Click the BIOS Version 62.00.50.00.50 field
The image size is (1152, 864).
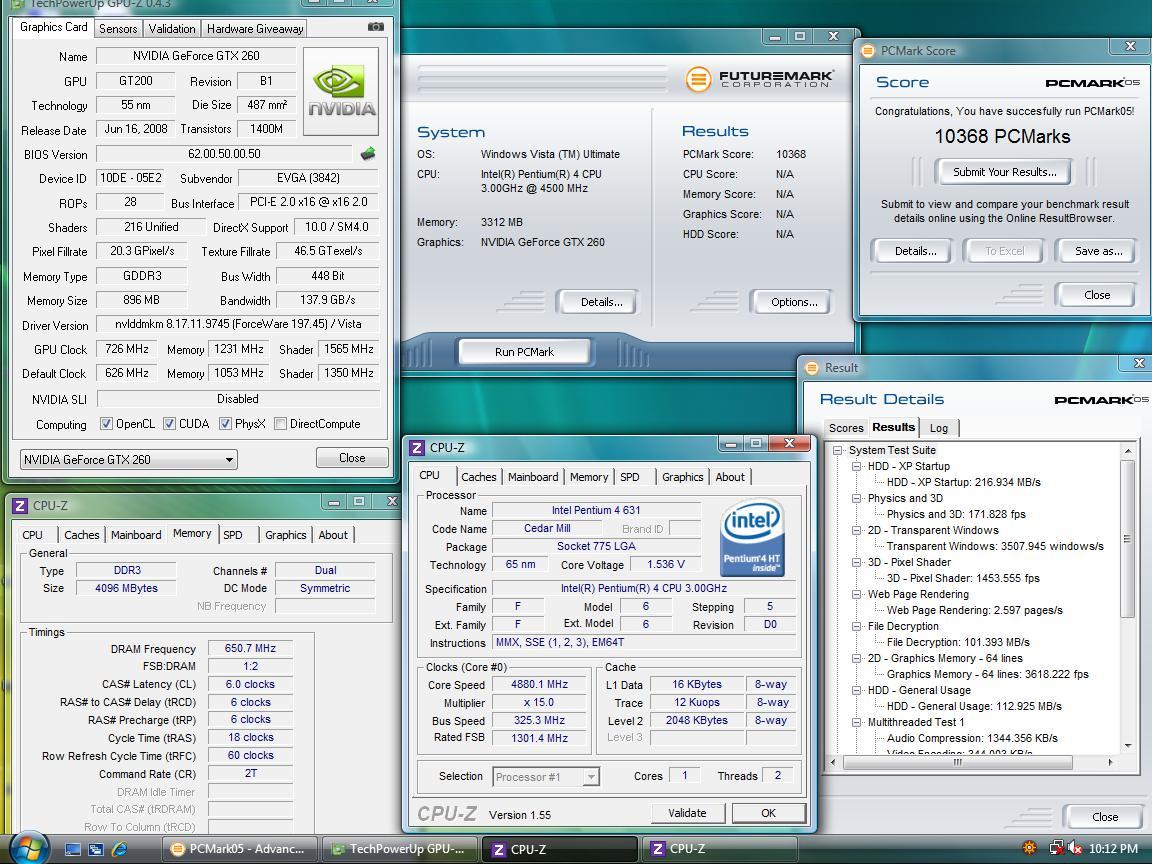tap(224, 154)
